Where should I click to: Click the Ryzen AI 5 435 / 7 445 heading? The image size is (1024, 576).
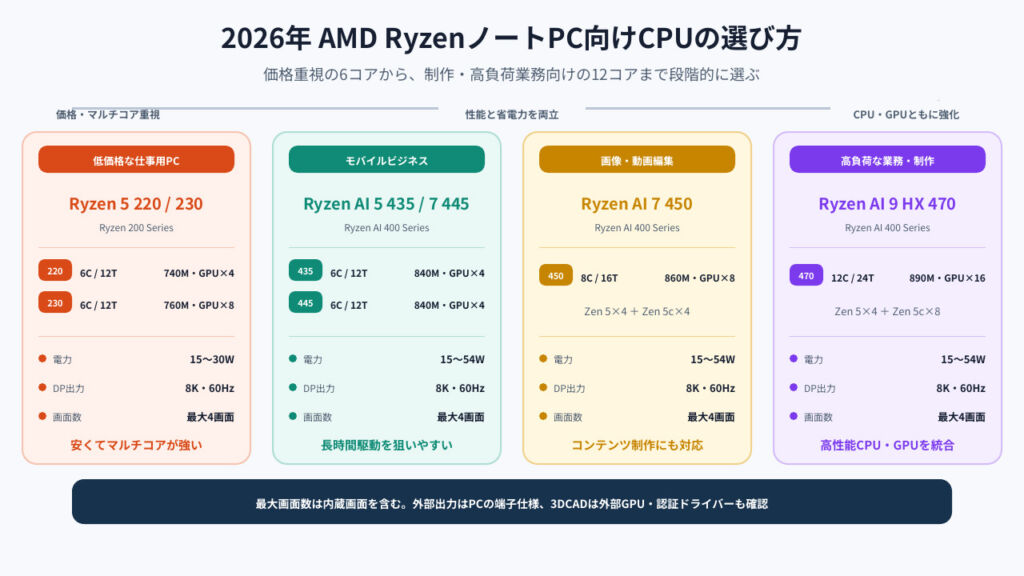click(387, 204)
